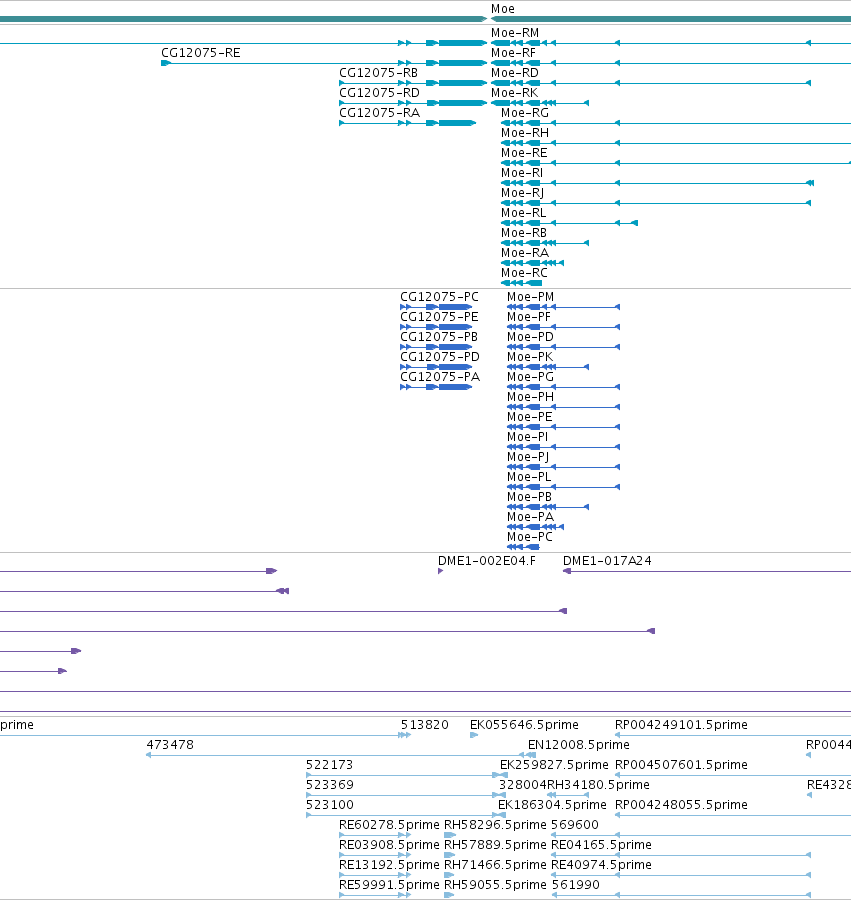Image resolution: width=851 pixels, height=900 pixels.
Task: Click the 569600 EST label
Action: [x=574, y=825]
